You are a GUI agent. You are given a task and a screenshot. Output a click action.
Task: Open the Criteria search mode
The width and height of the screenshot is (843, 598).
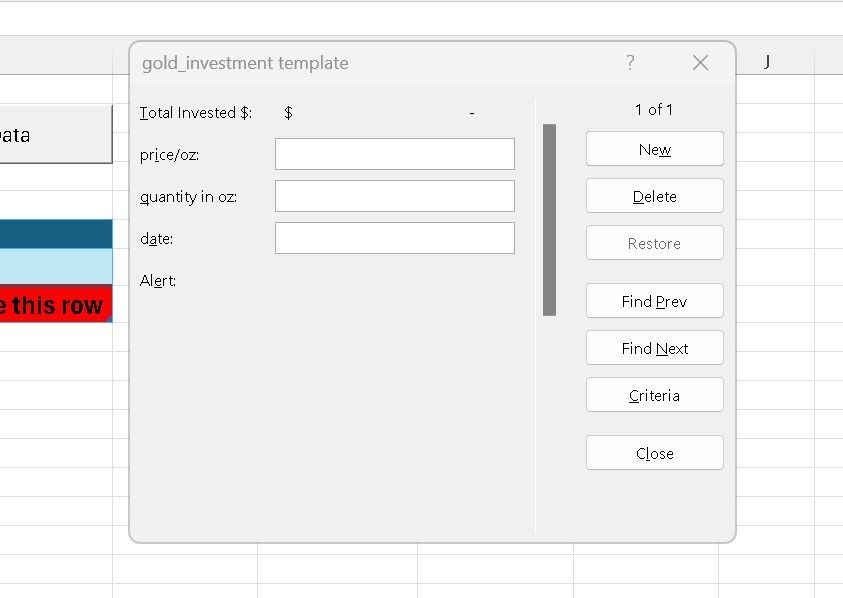coord(654,394)
